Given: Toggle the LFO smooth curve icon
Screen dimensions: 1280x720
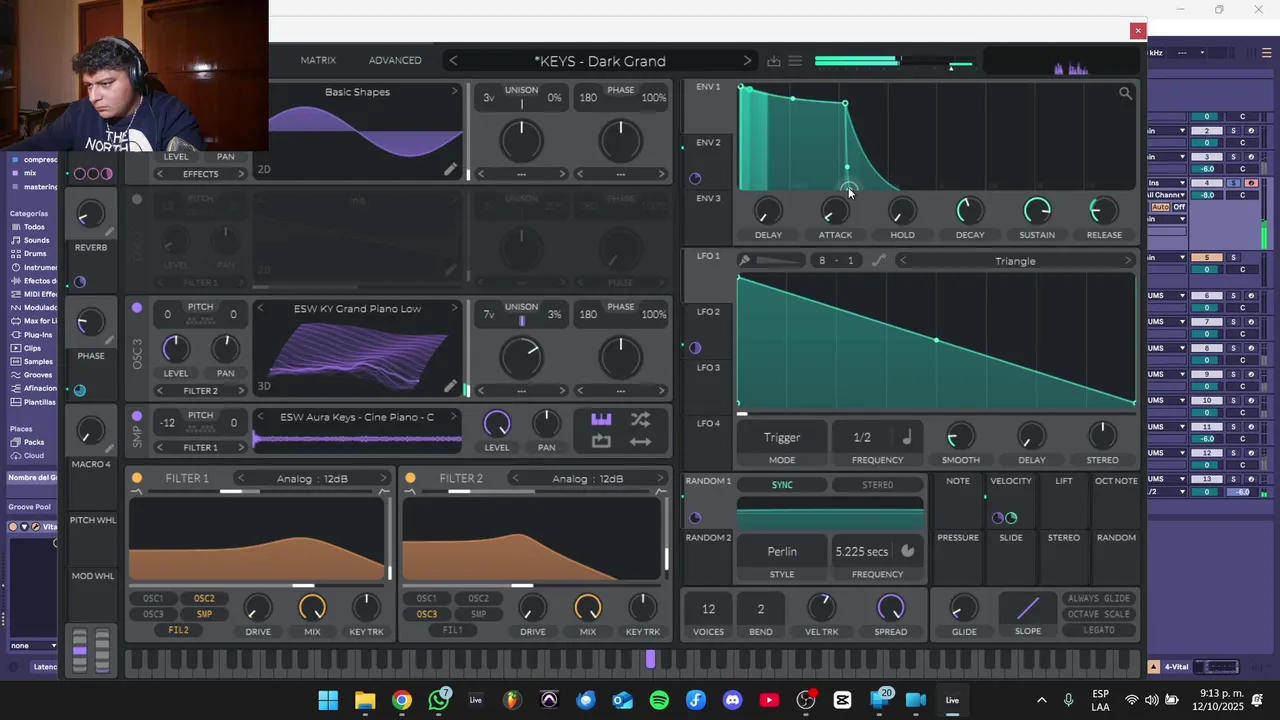Looking at the screenshot, I should [879, 261].
